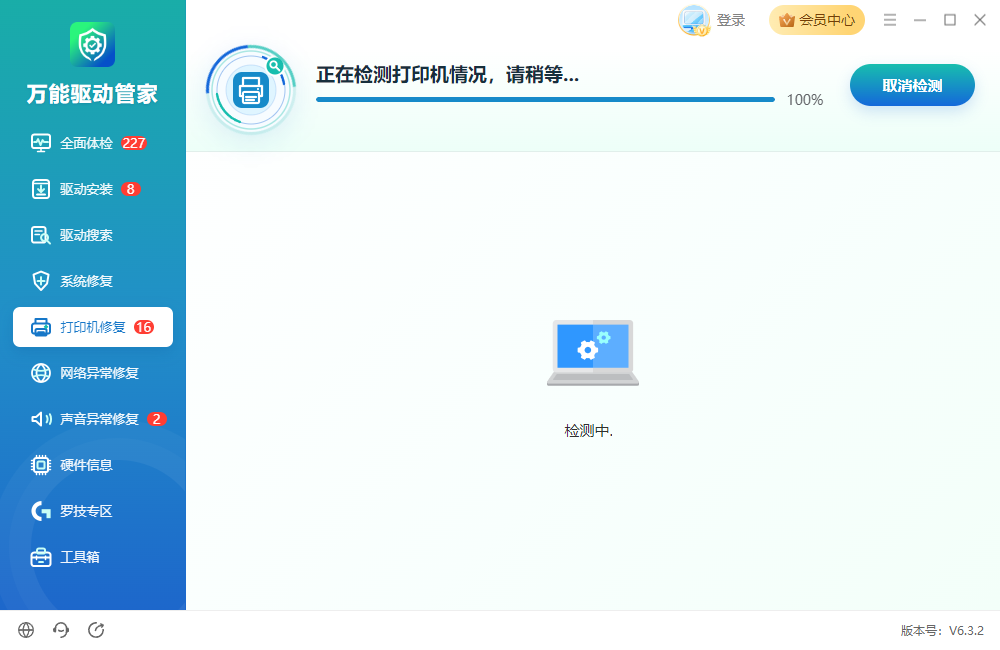Viewport: 1000px width, 650px height.
Task: Click the circular printer scanning icon
Action: point(251,89)
